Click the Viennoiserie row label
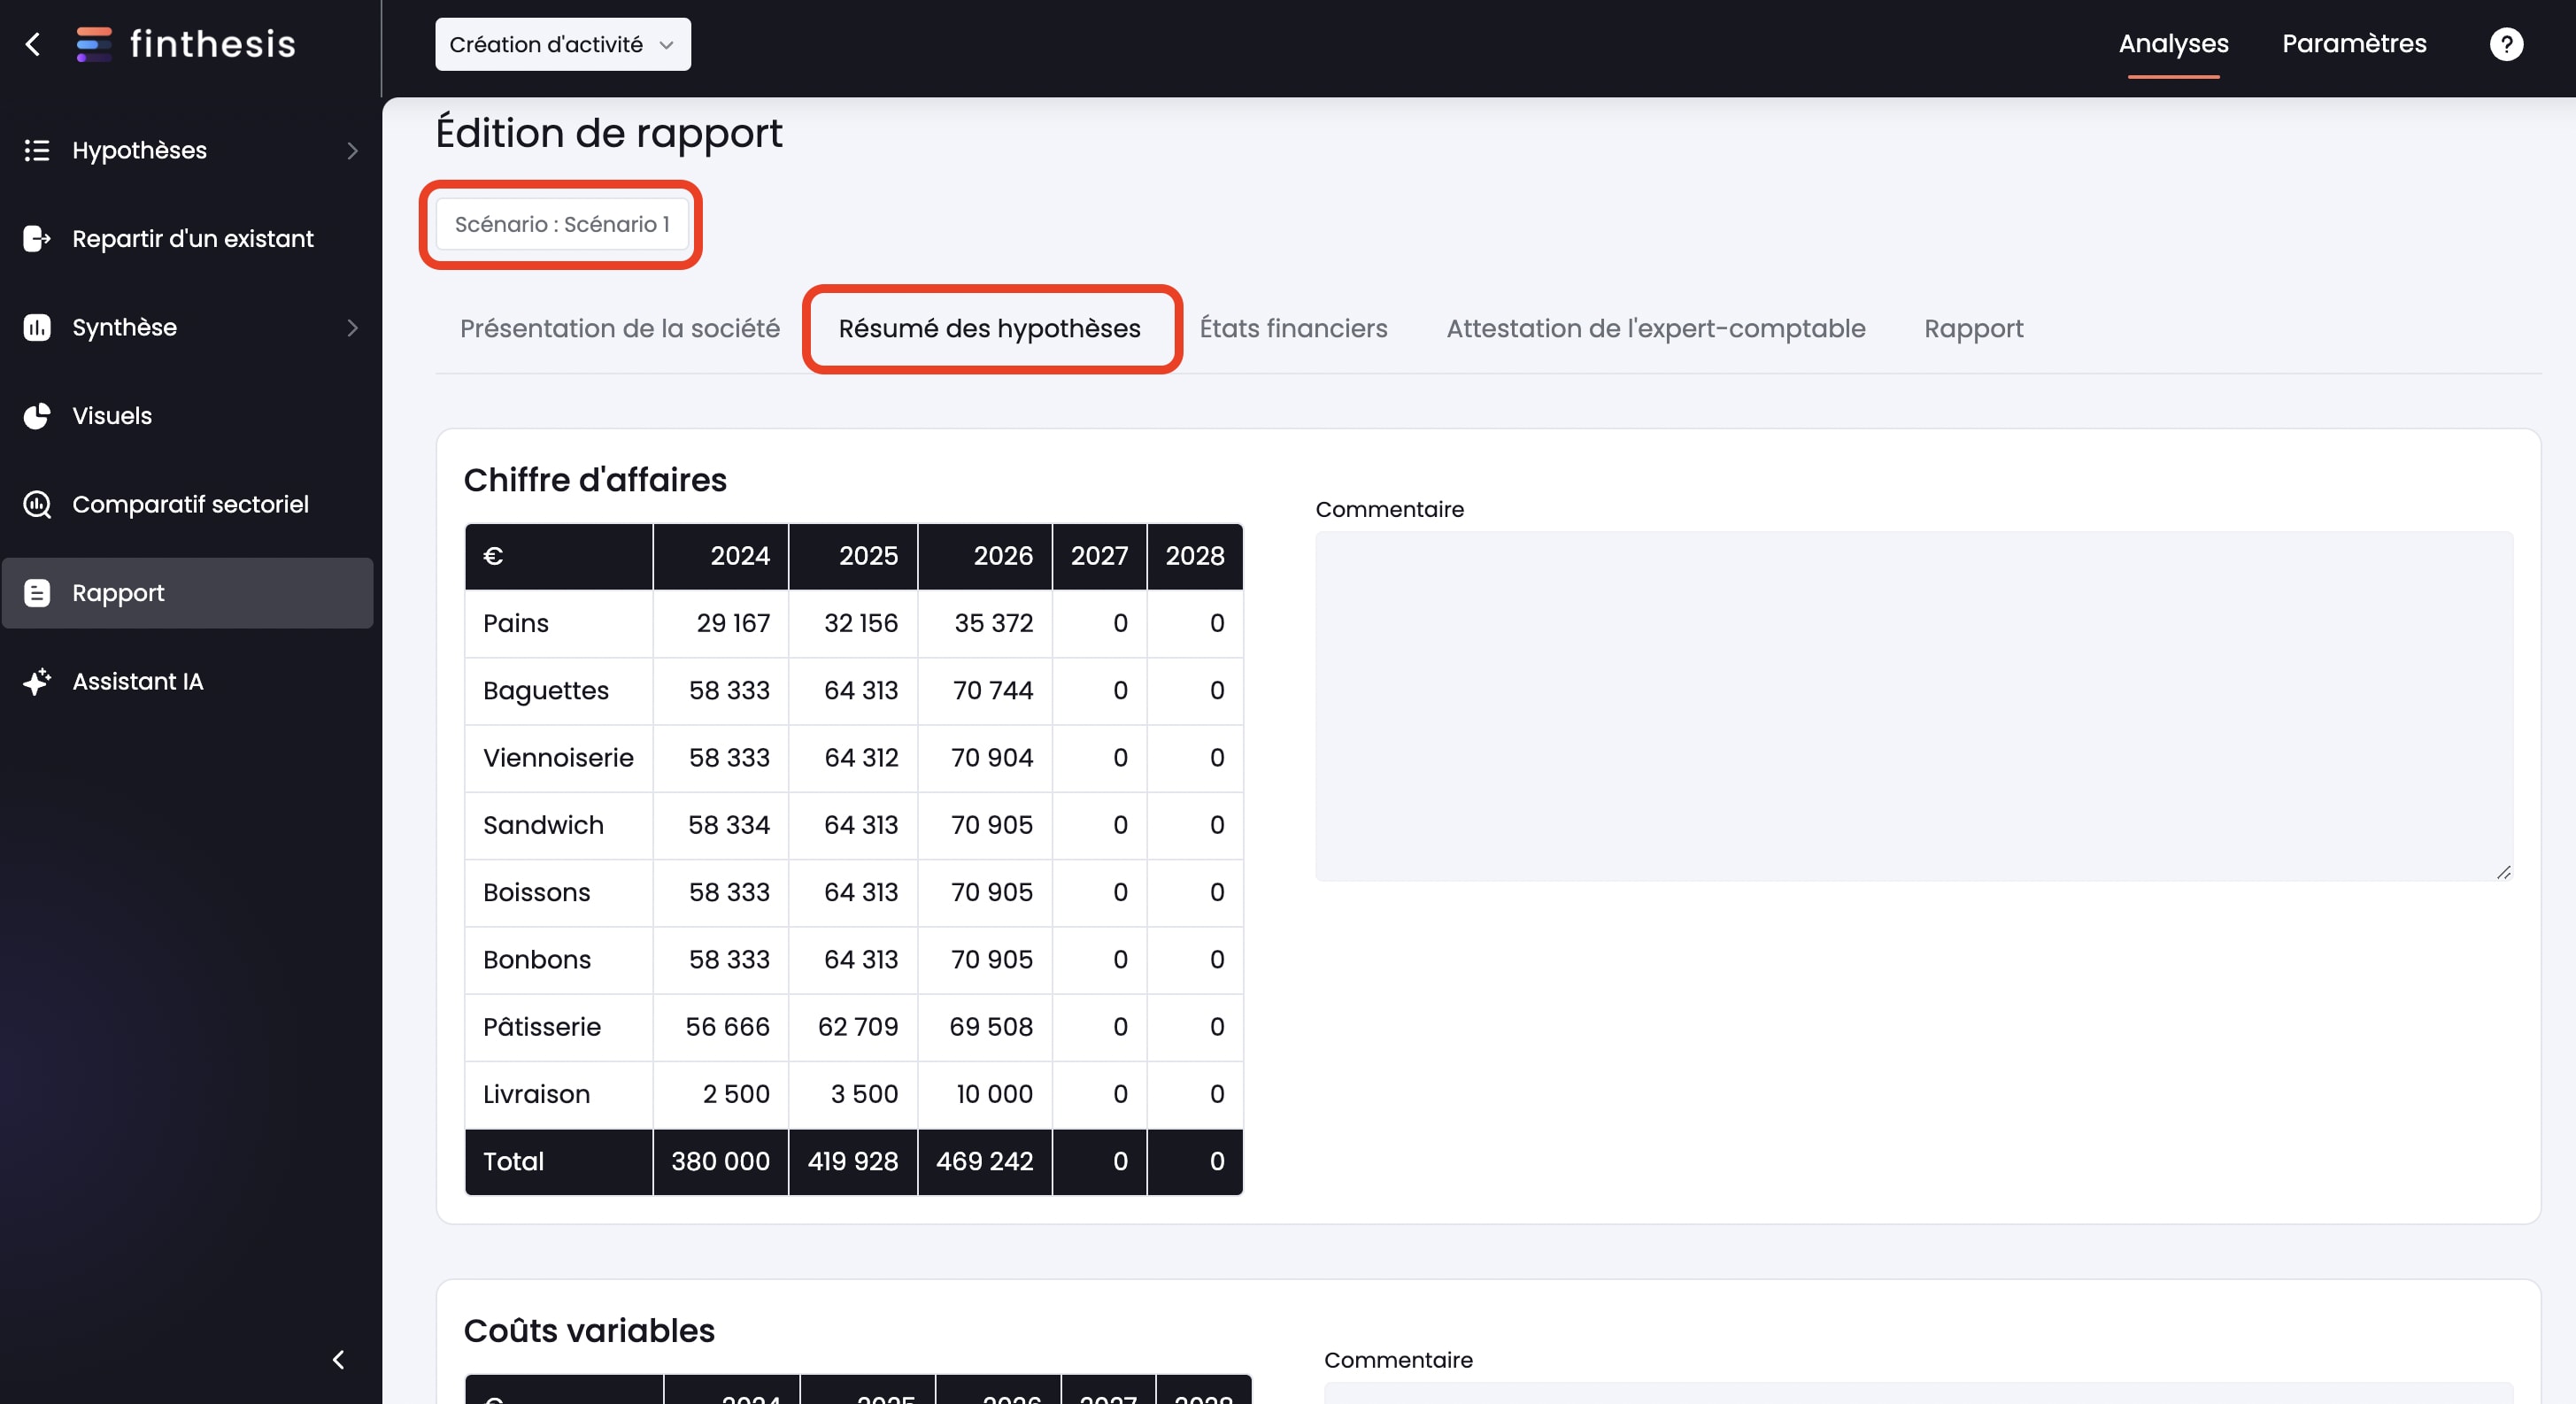 click(558, 758)
